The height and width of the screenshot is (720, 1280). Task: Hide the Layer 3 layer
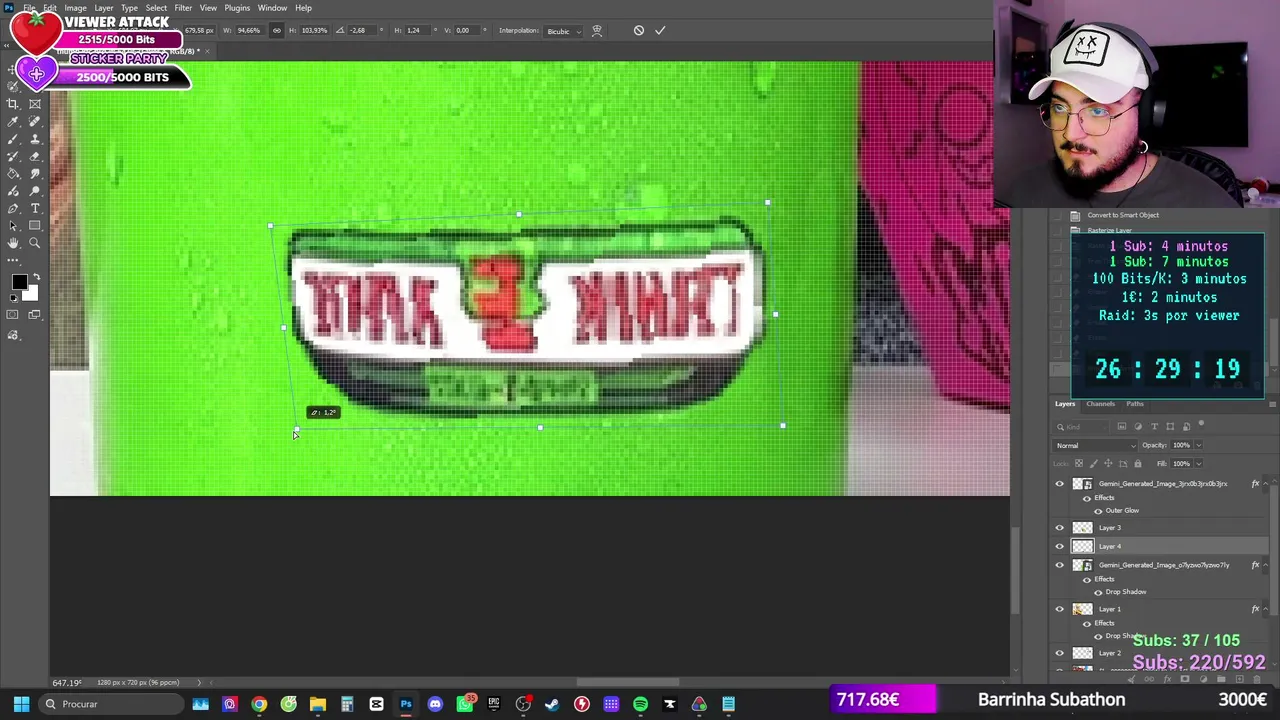[x=1060, y=528]
